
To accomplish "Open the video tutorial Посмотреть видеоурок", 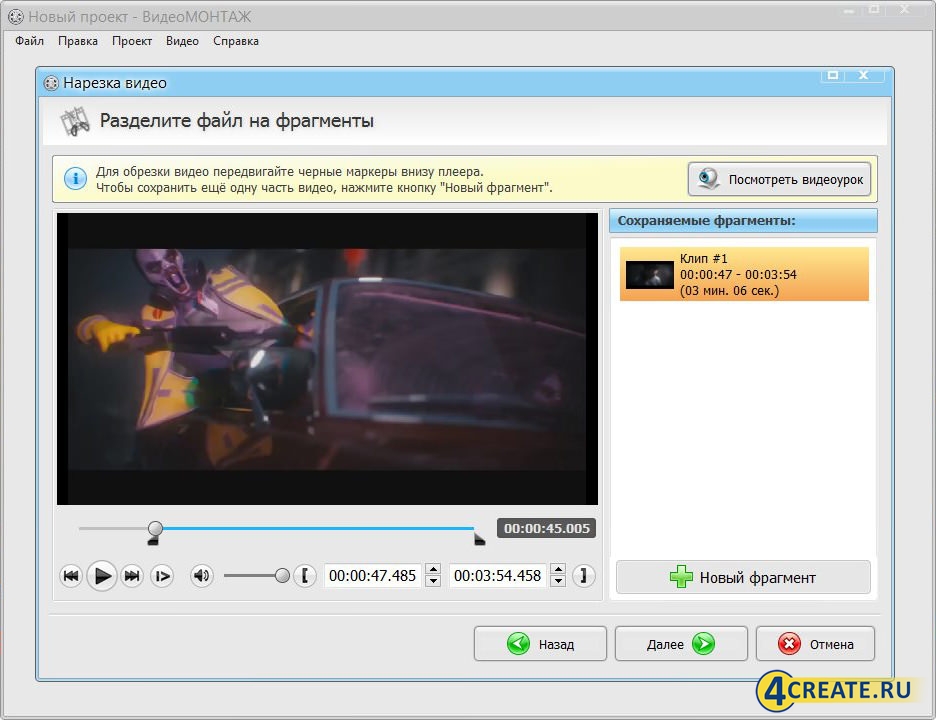I will click(x=779, y=179).
